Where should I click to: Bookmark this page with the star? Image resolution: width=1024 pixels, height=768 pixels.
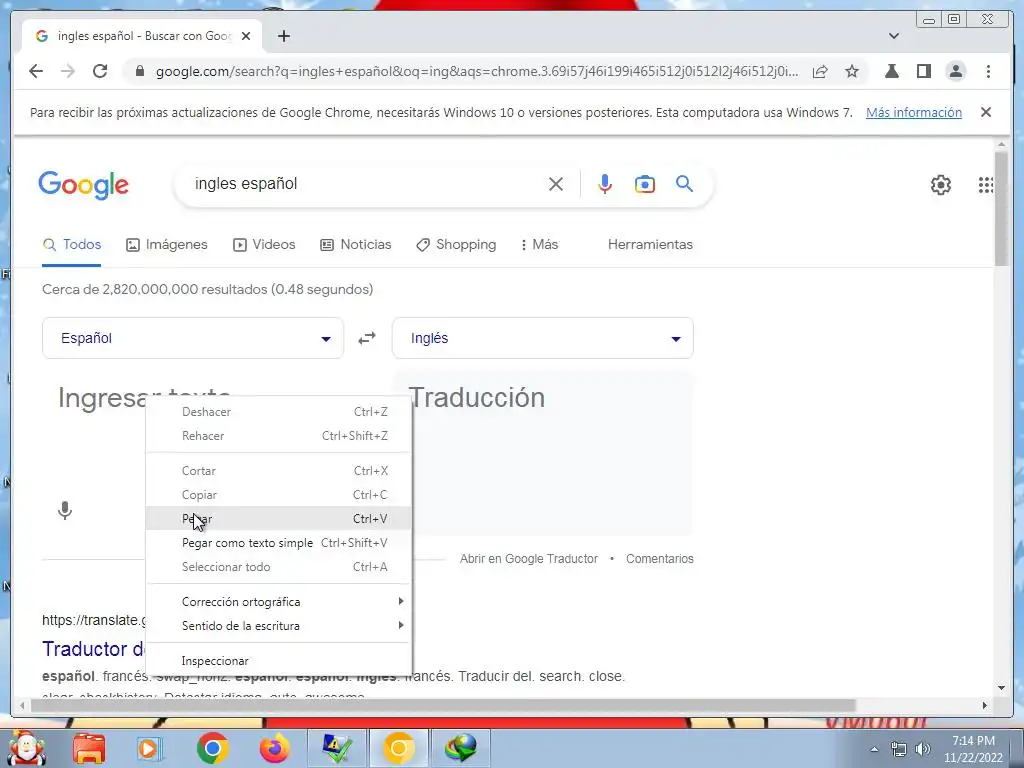[x=852, y=71]
